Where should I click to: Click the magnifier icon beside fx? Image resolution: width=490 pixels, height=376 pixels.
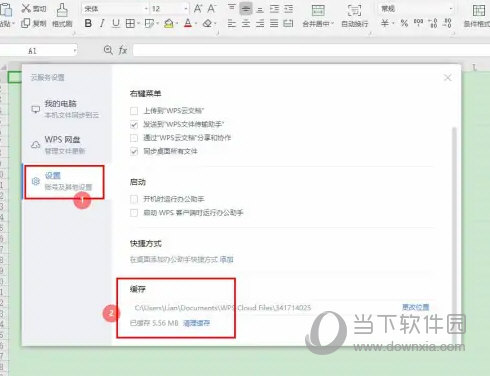tap(108, 50)
